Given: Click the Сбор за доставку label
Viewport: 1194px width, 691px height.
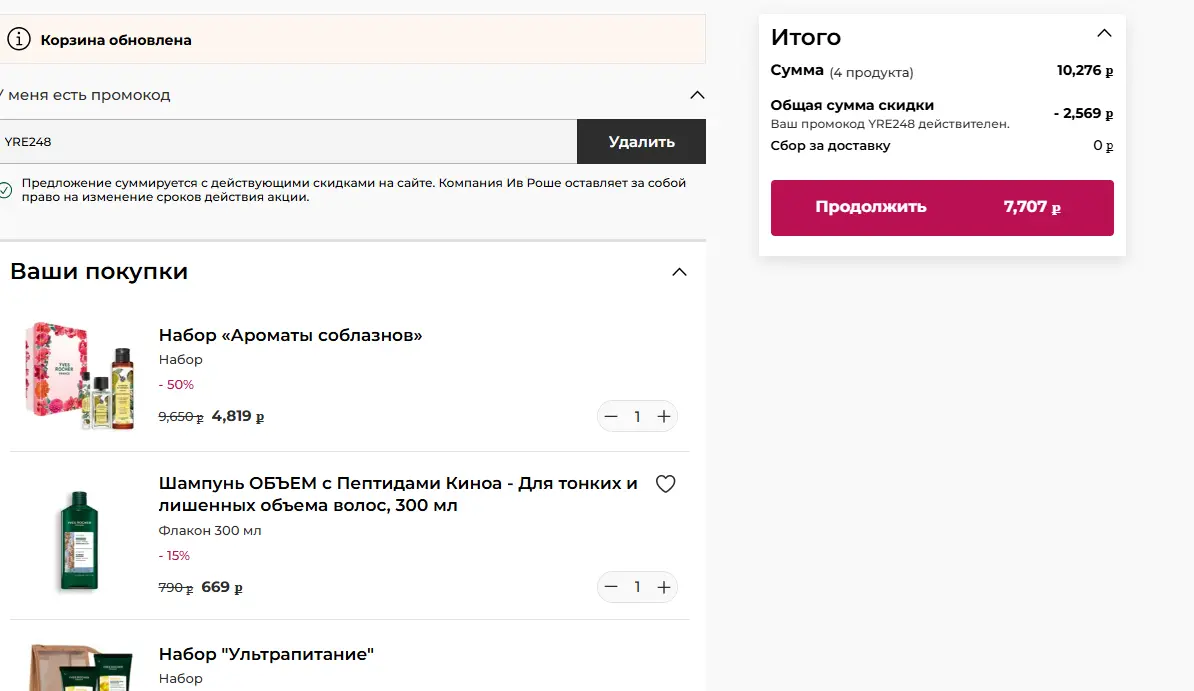Looking at the screenshot, I should (x=830, y=146).
